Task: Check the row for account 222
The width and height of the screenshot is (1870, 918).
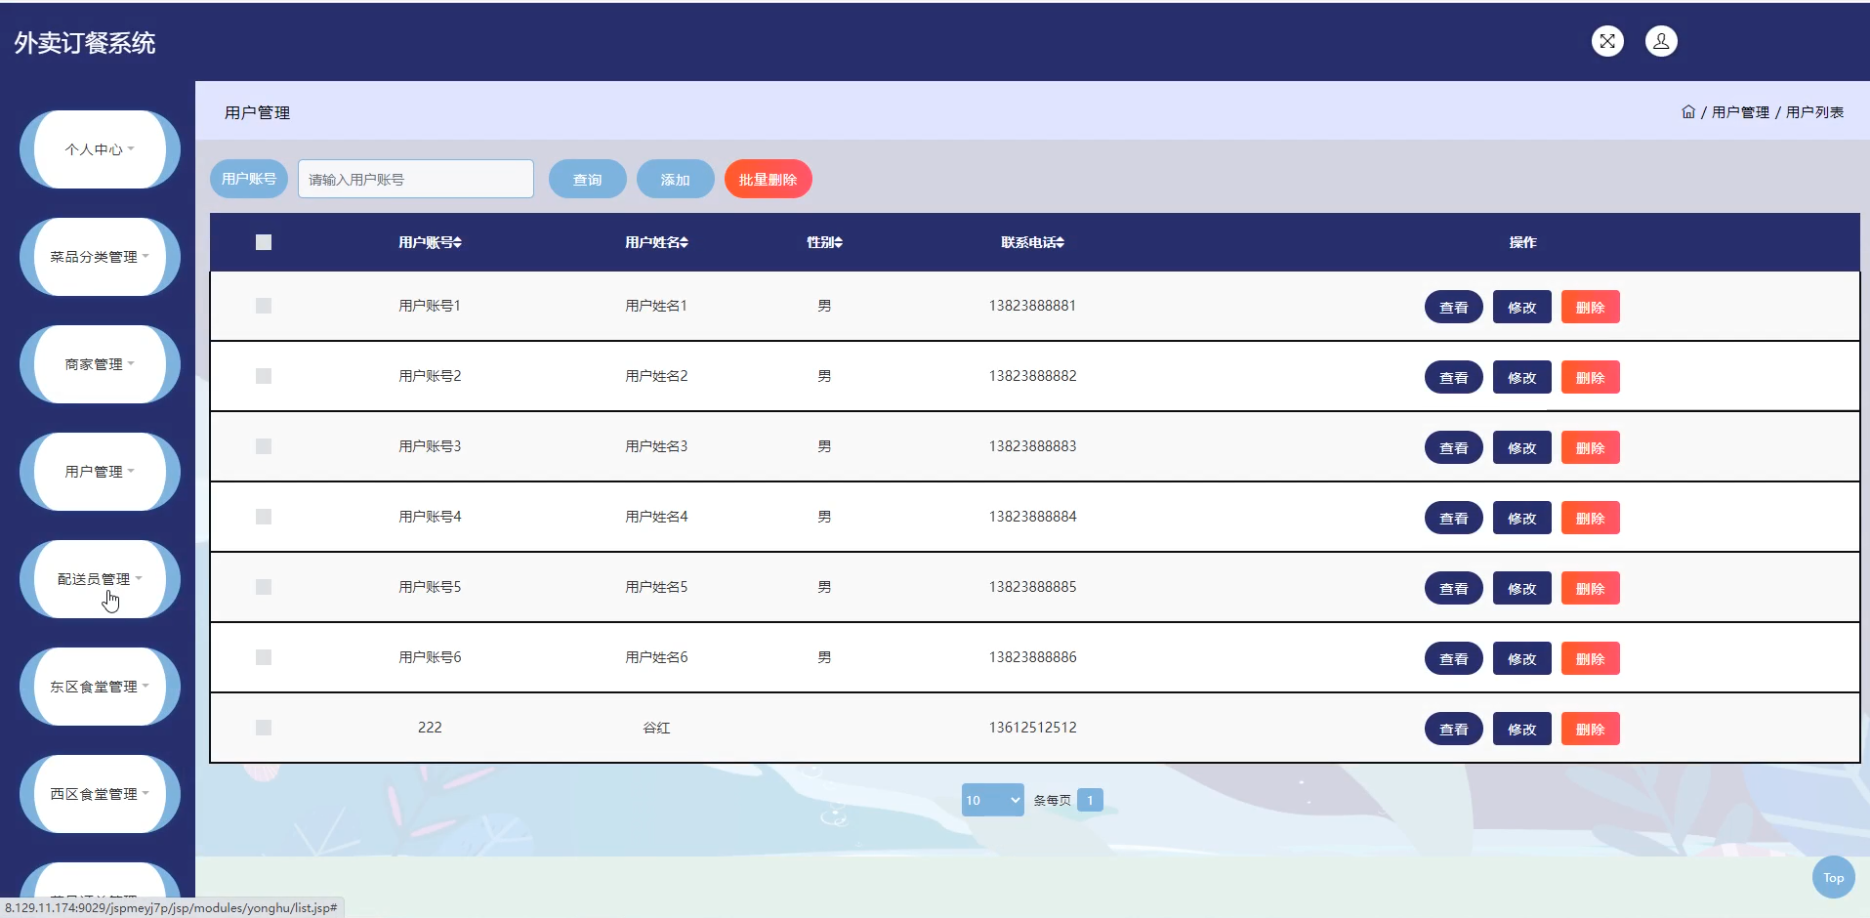Action: pos(264,728)
